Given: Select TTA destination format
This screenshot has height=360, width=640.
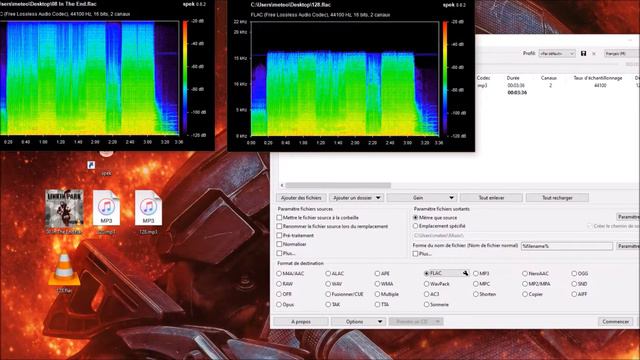Looking at the screenshot, I should (377, 304).
